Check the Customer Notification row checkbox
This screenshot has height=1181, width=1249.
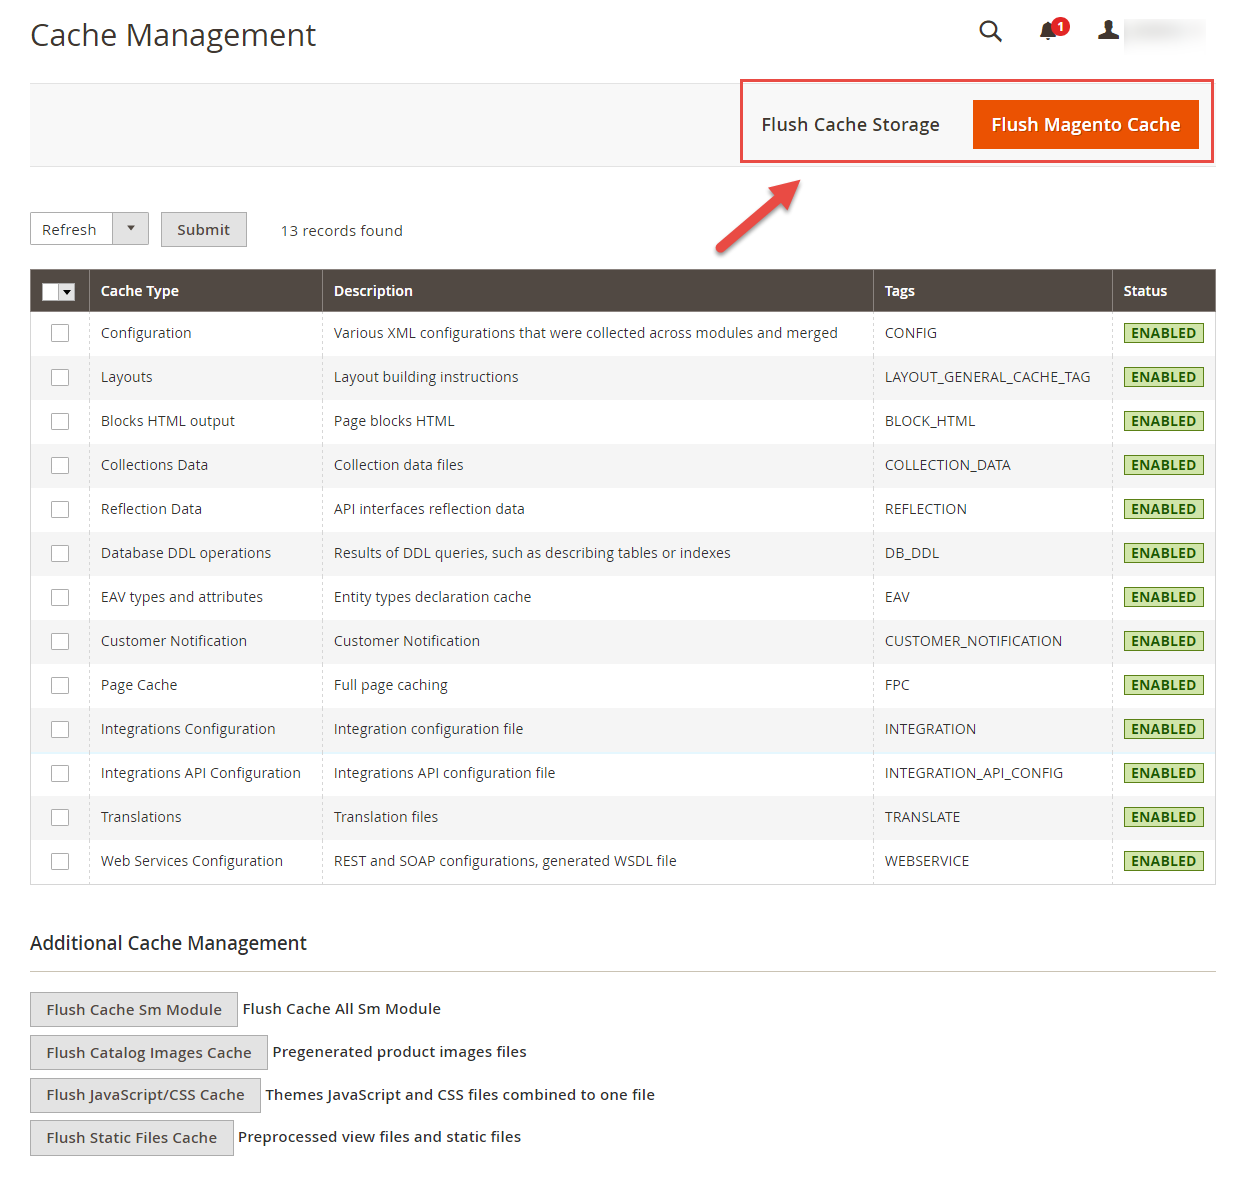[x=60, y=641]
